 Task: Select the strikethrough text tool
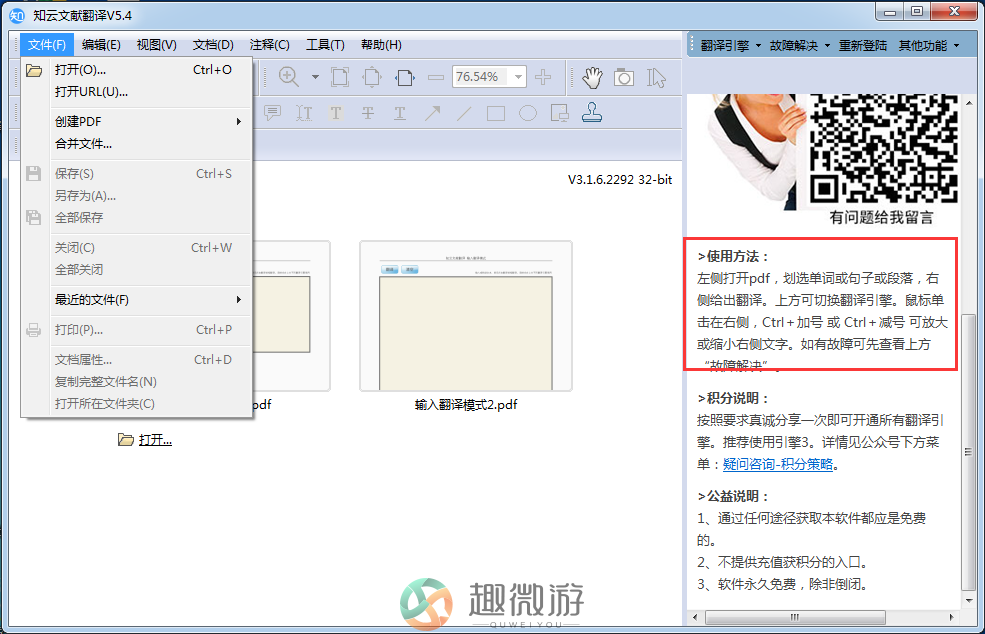[x=368, y=113]
